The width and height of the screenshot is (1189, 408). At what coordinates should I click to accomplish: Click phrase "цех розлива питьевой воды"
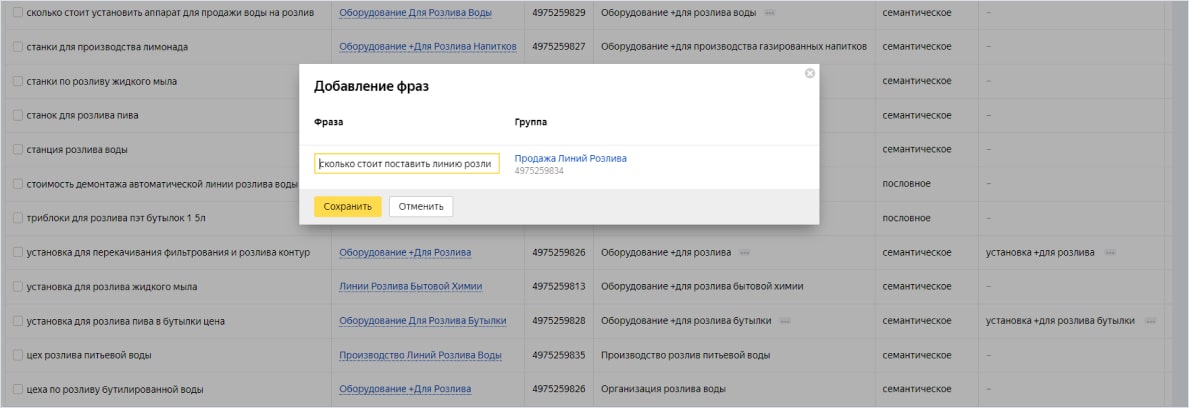[x=89, y=355]
